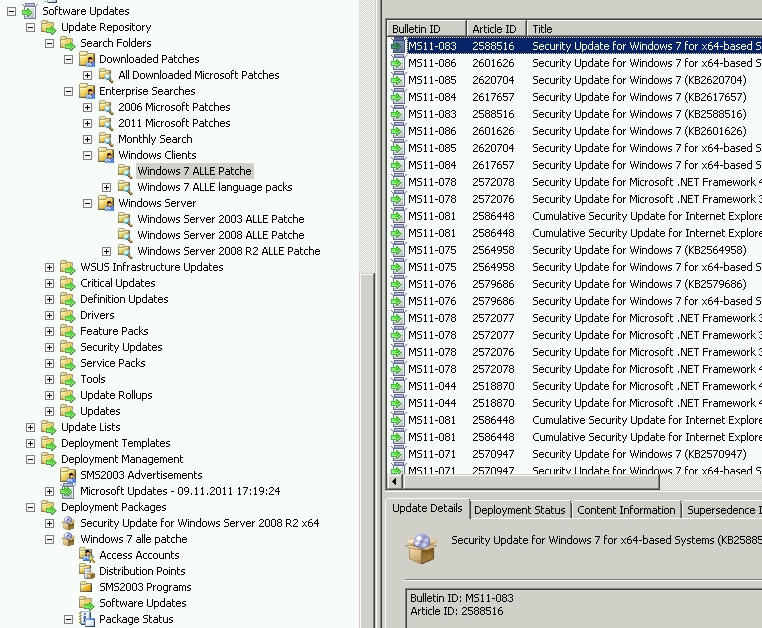Click the Update Lists folder icon
This screenshot has width=762, height=628.
pos(49,427)
